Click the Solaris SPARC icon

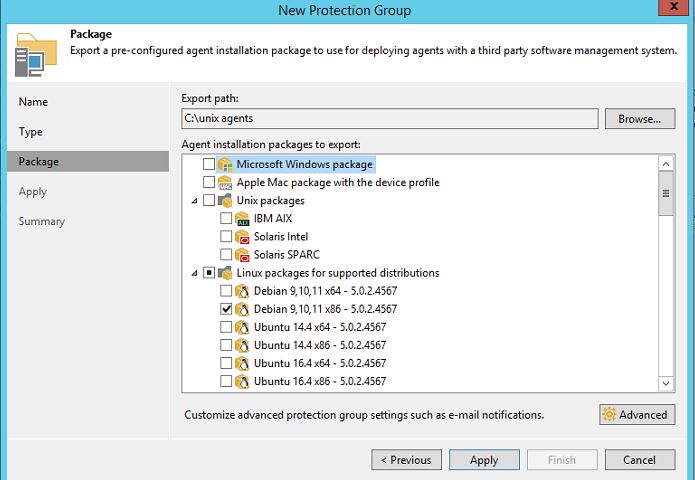tap(242, 254)
